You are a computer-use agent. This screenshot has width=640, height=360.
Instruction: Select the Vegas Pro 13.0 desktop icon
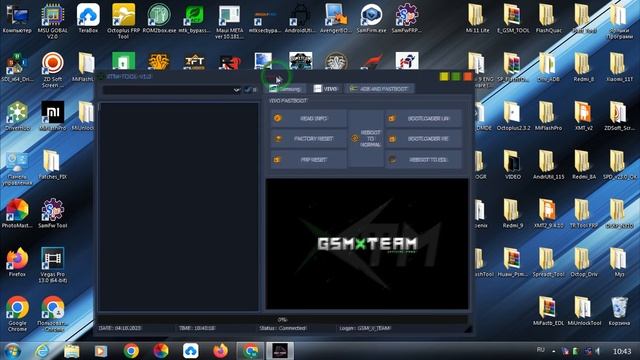53,265
